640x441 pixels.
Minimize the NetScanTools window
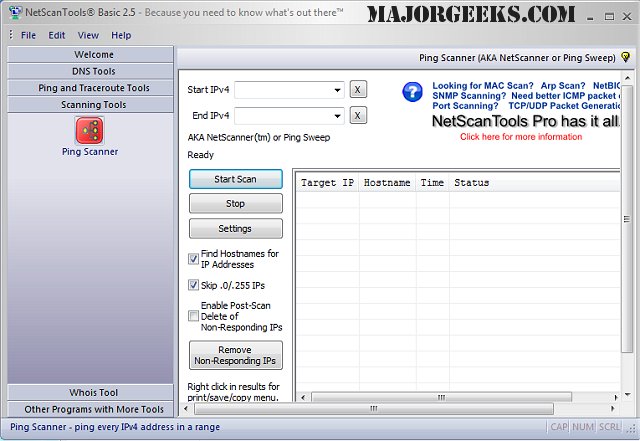(x=590, y=18)
